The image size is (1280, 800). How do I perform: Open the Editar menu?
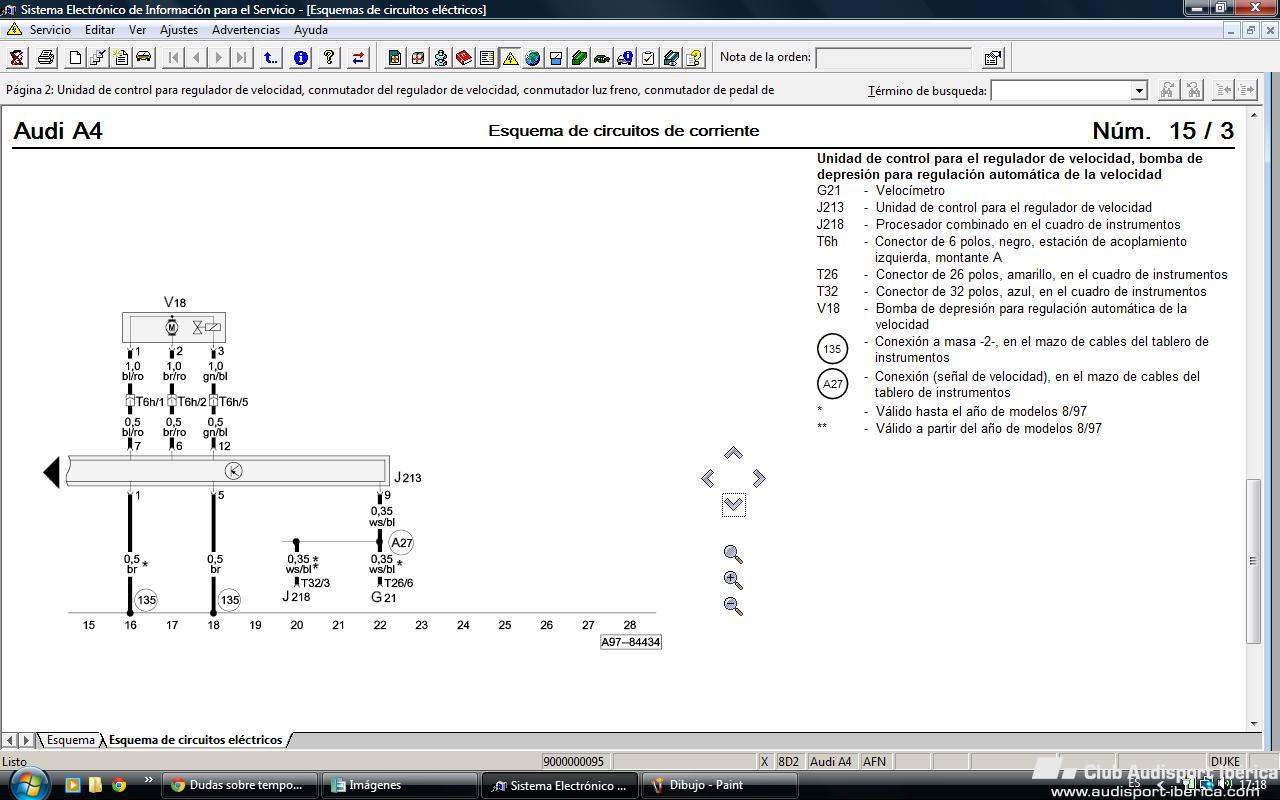(100, 30)
